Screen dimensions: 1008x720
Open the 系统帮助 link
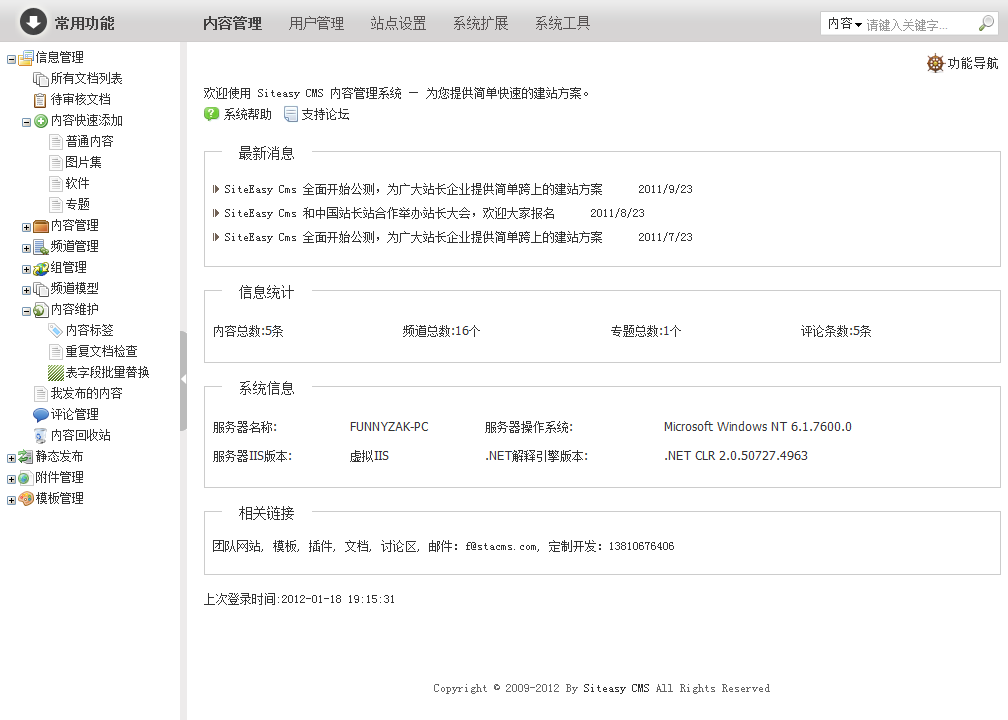[248, 114]
